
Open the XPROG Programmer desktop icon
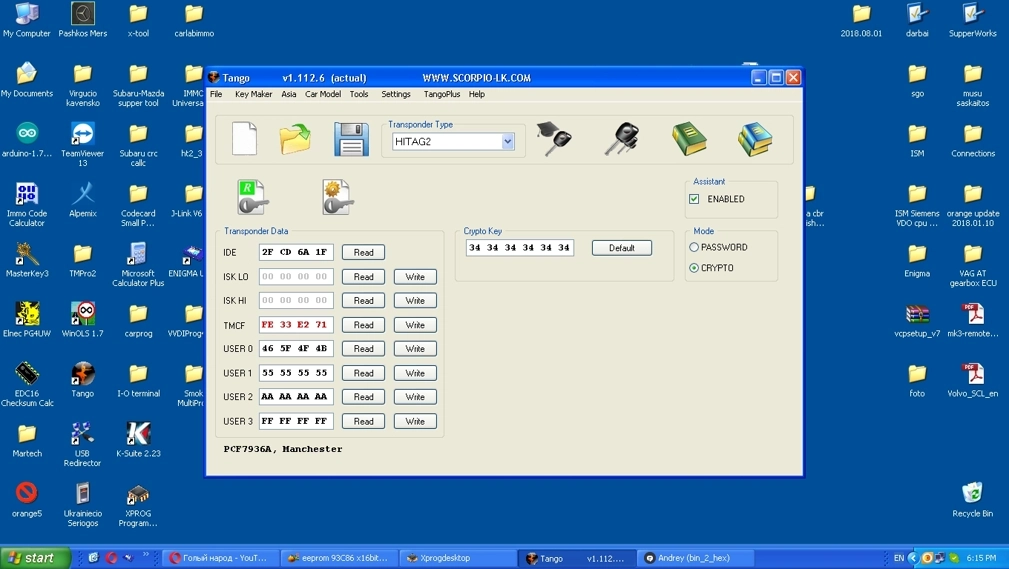point(138,505)
